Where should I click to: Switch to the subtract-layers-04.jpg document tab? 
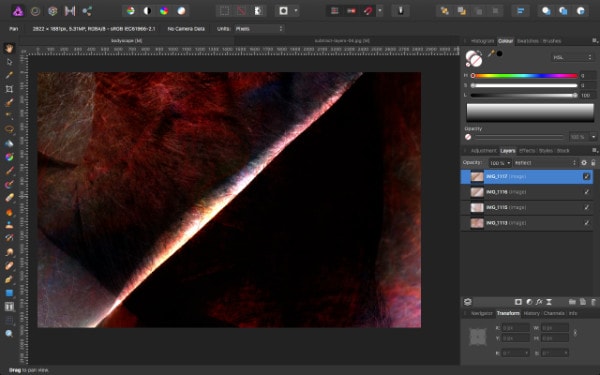pyautogui.click(x=342, y=41)
